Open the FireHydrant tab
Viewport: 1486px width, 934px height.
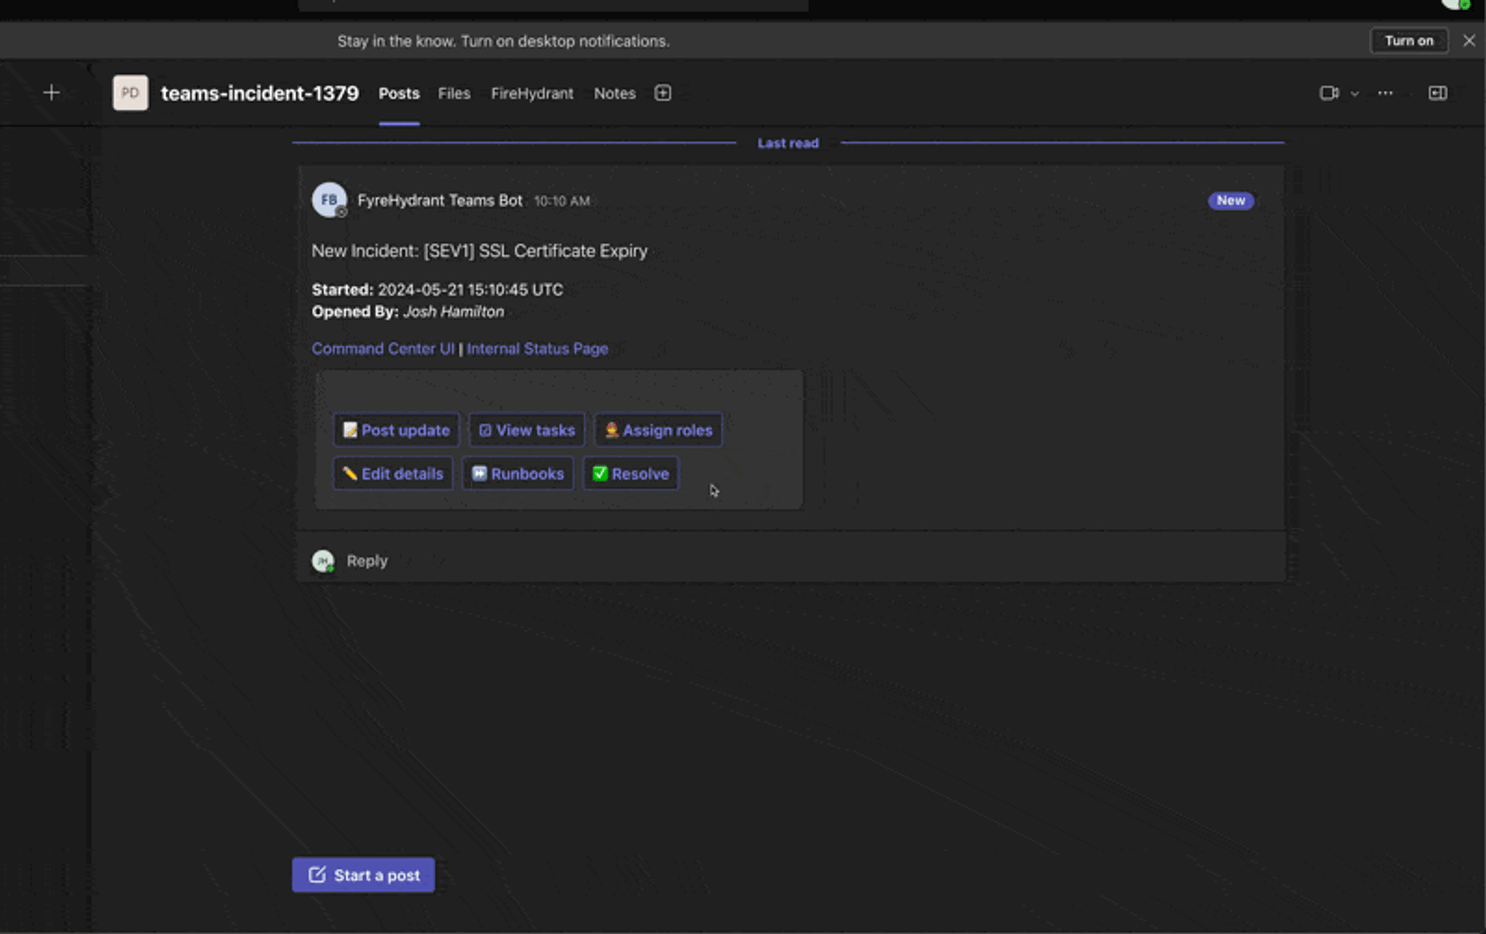tap(532, 93)
